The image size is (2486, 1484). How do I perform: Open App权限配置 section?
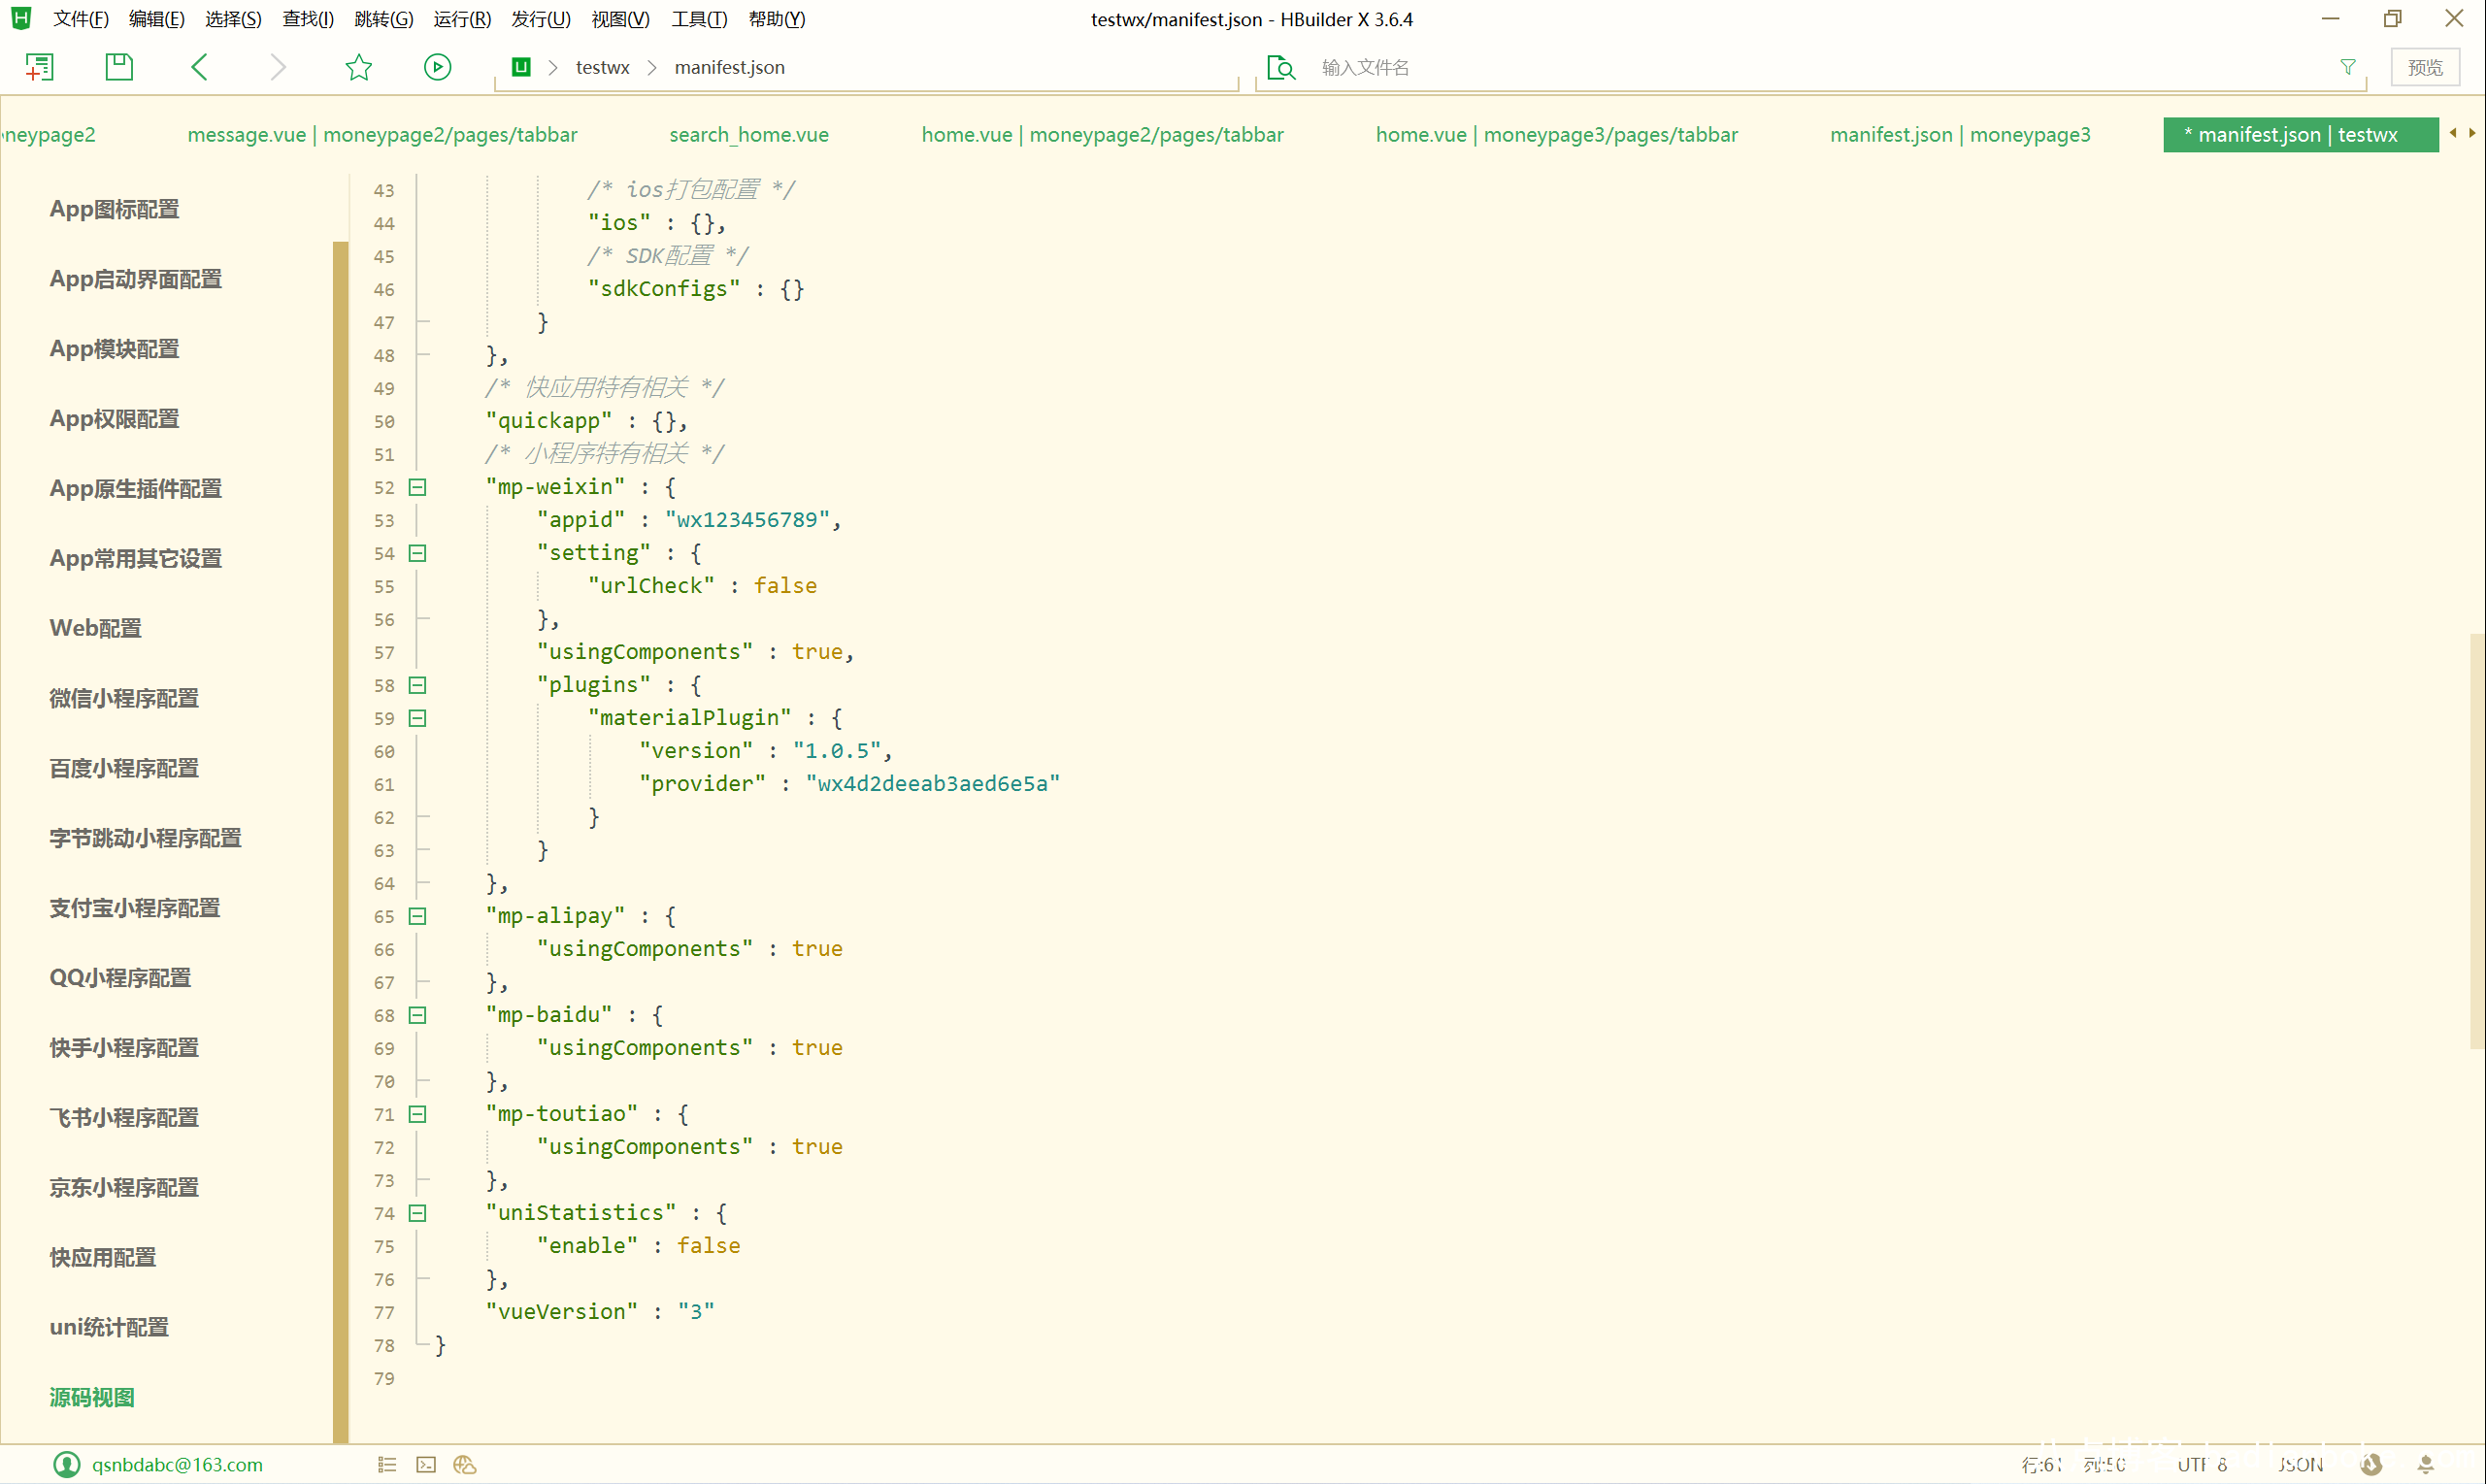pyautogui.click(x=114, y=419)
